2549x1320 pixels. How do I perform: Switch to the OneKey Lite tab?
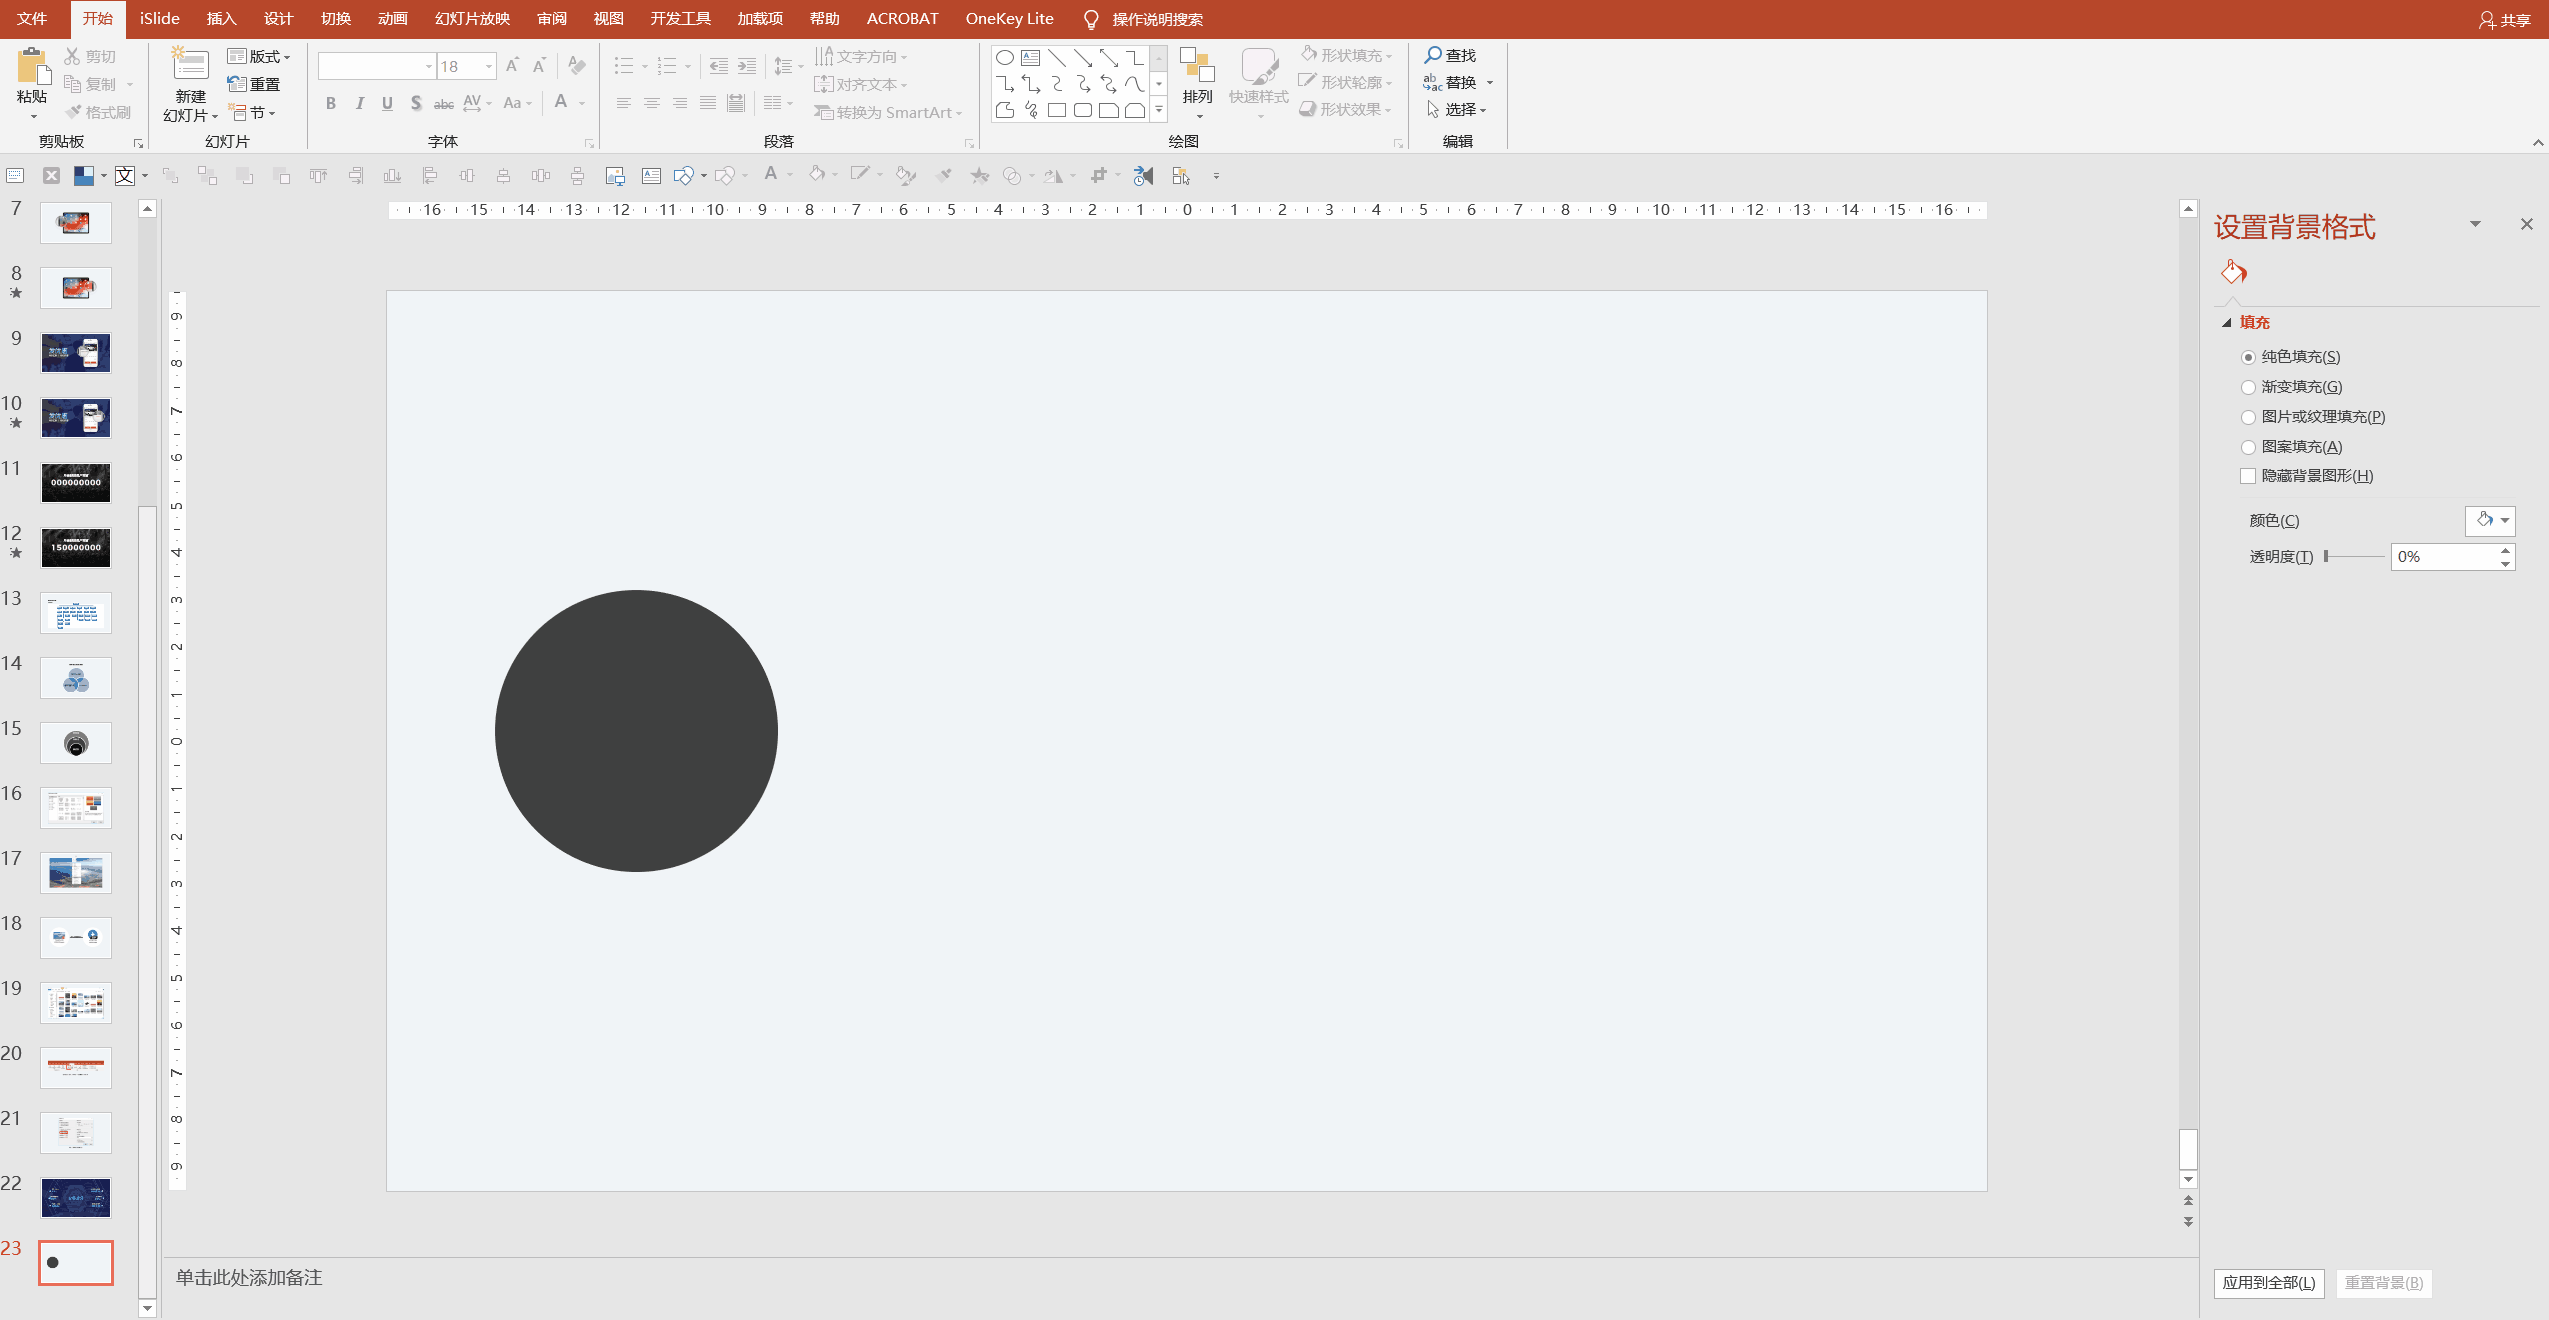click(1009, 19)
